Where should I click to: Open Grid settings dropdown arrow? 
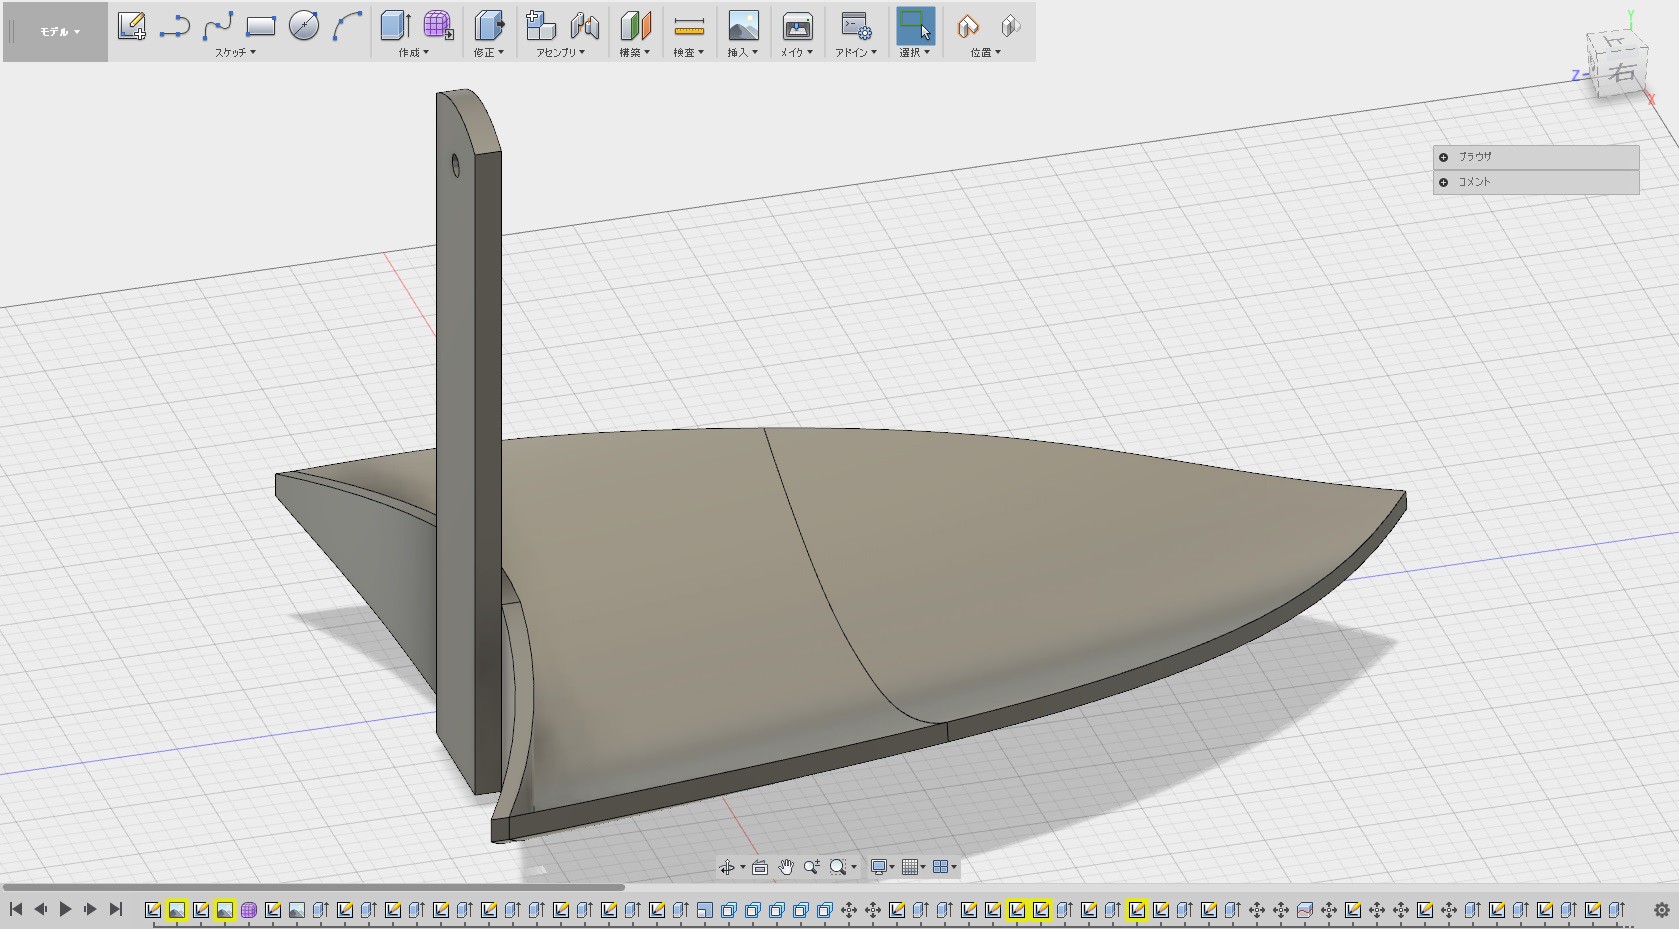[x=922, y=868]
